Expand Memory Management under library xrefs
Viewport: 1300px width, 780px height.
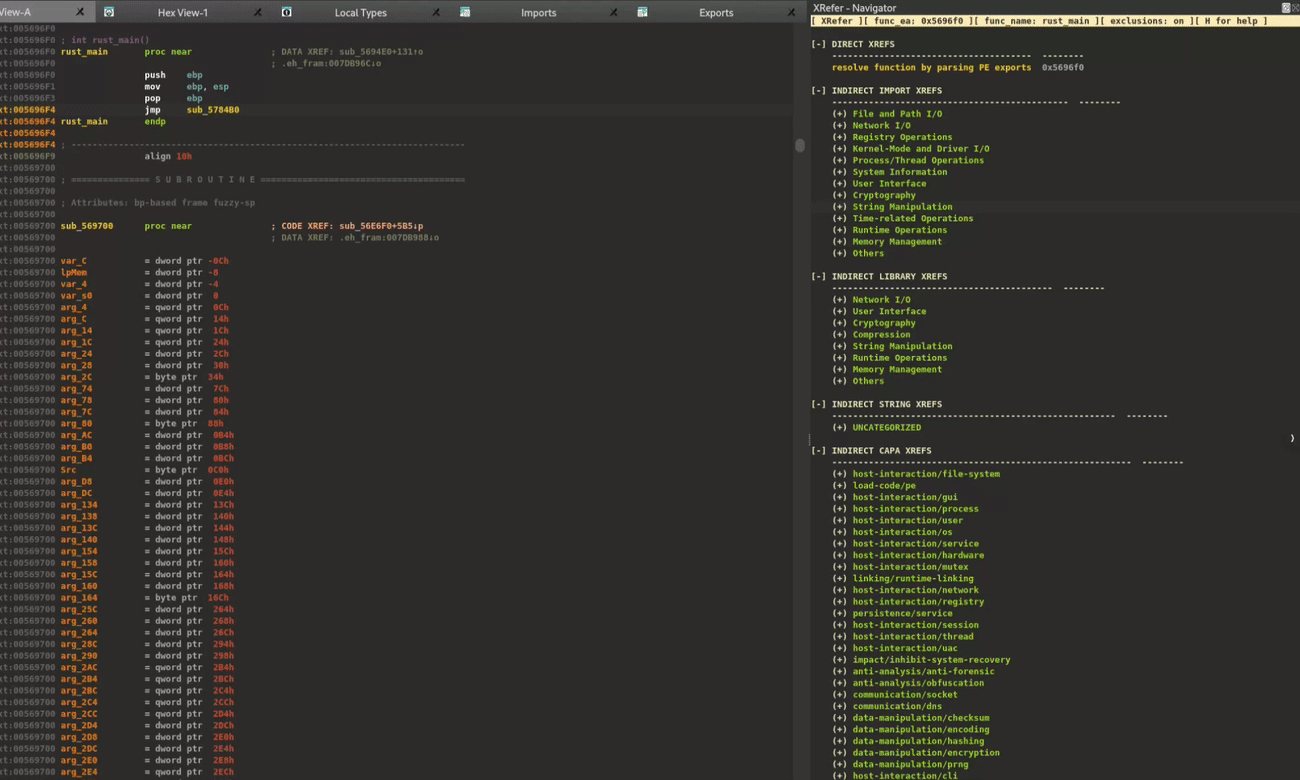point(840,370)
